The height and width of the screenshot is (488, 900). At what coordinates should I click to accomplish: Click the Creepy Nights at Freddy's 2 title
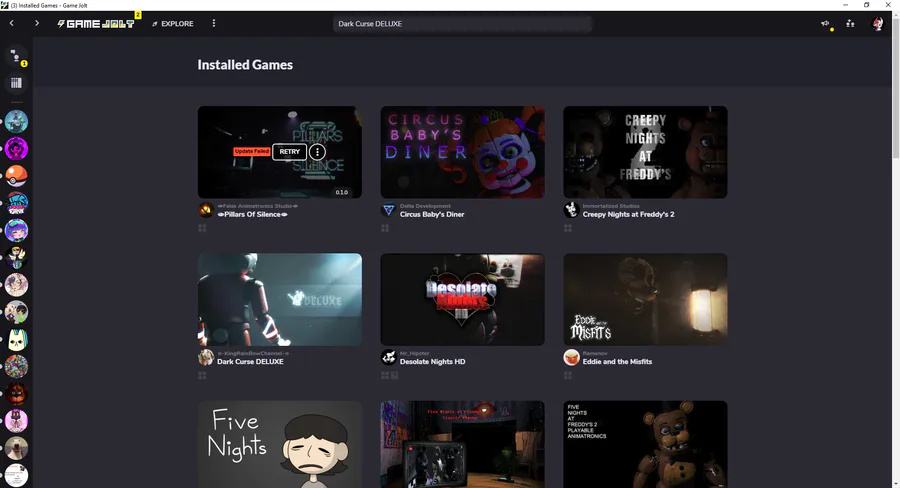tap(629, 214)
